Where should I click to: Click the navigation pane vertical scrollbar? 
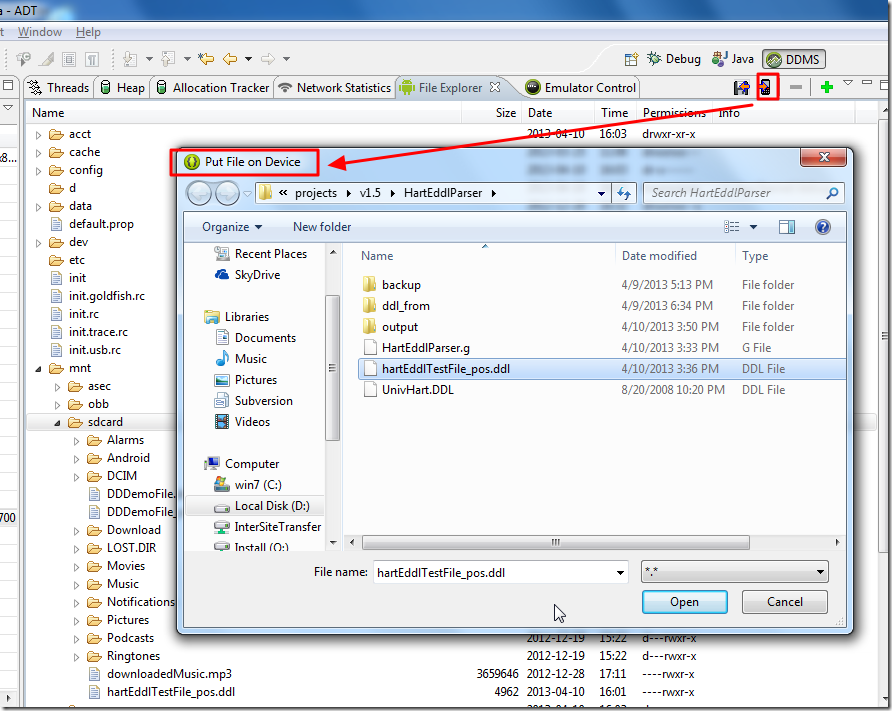coord(332,367)
